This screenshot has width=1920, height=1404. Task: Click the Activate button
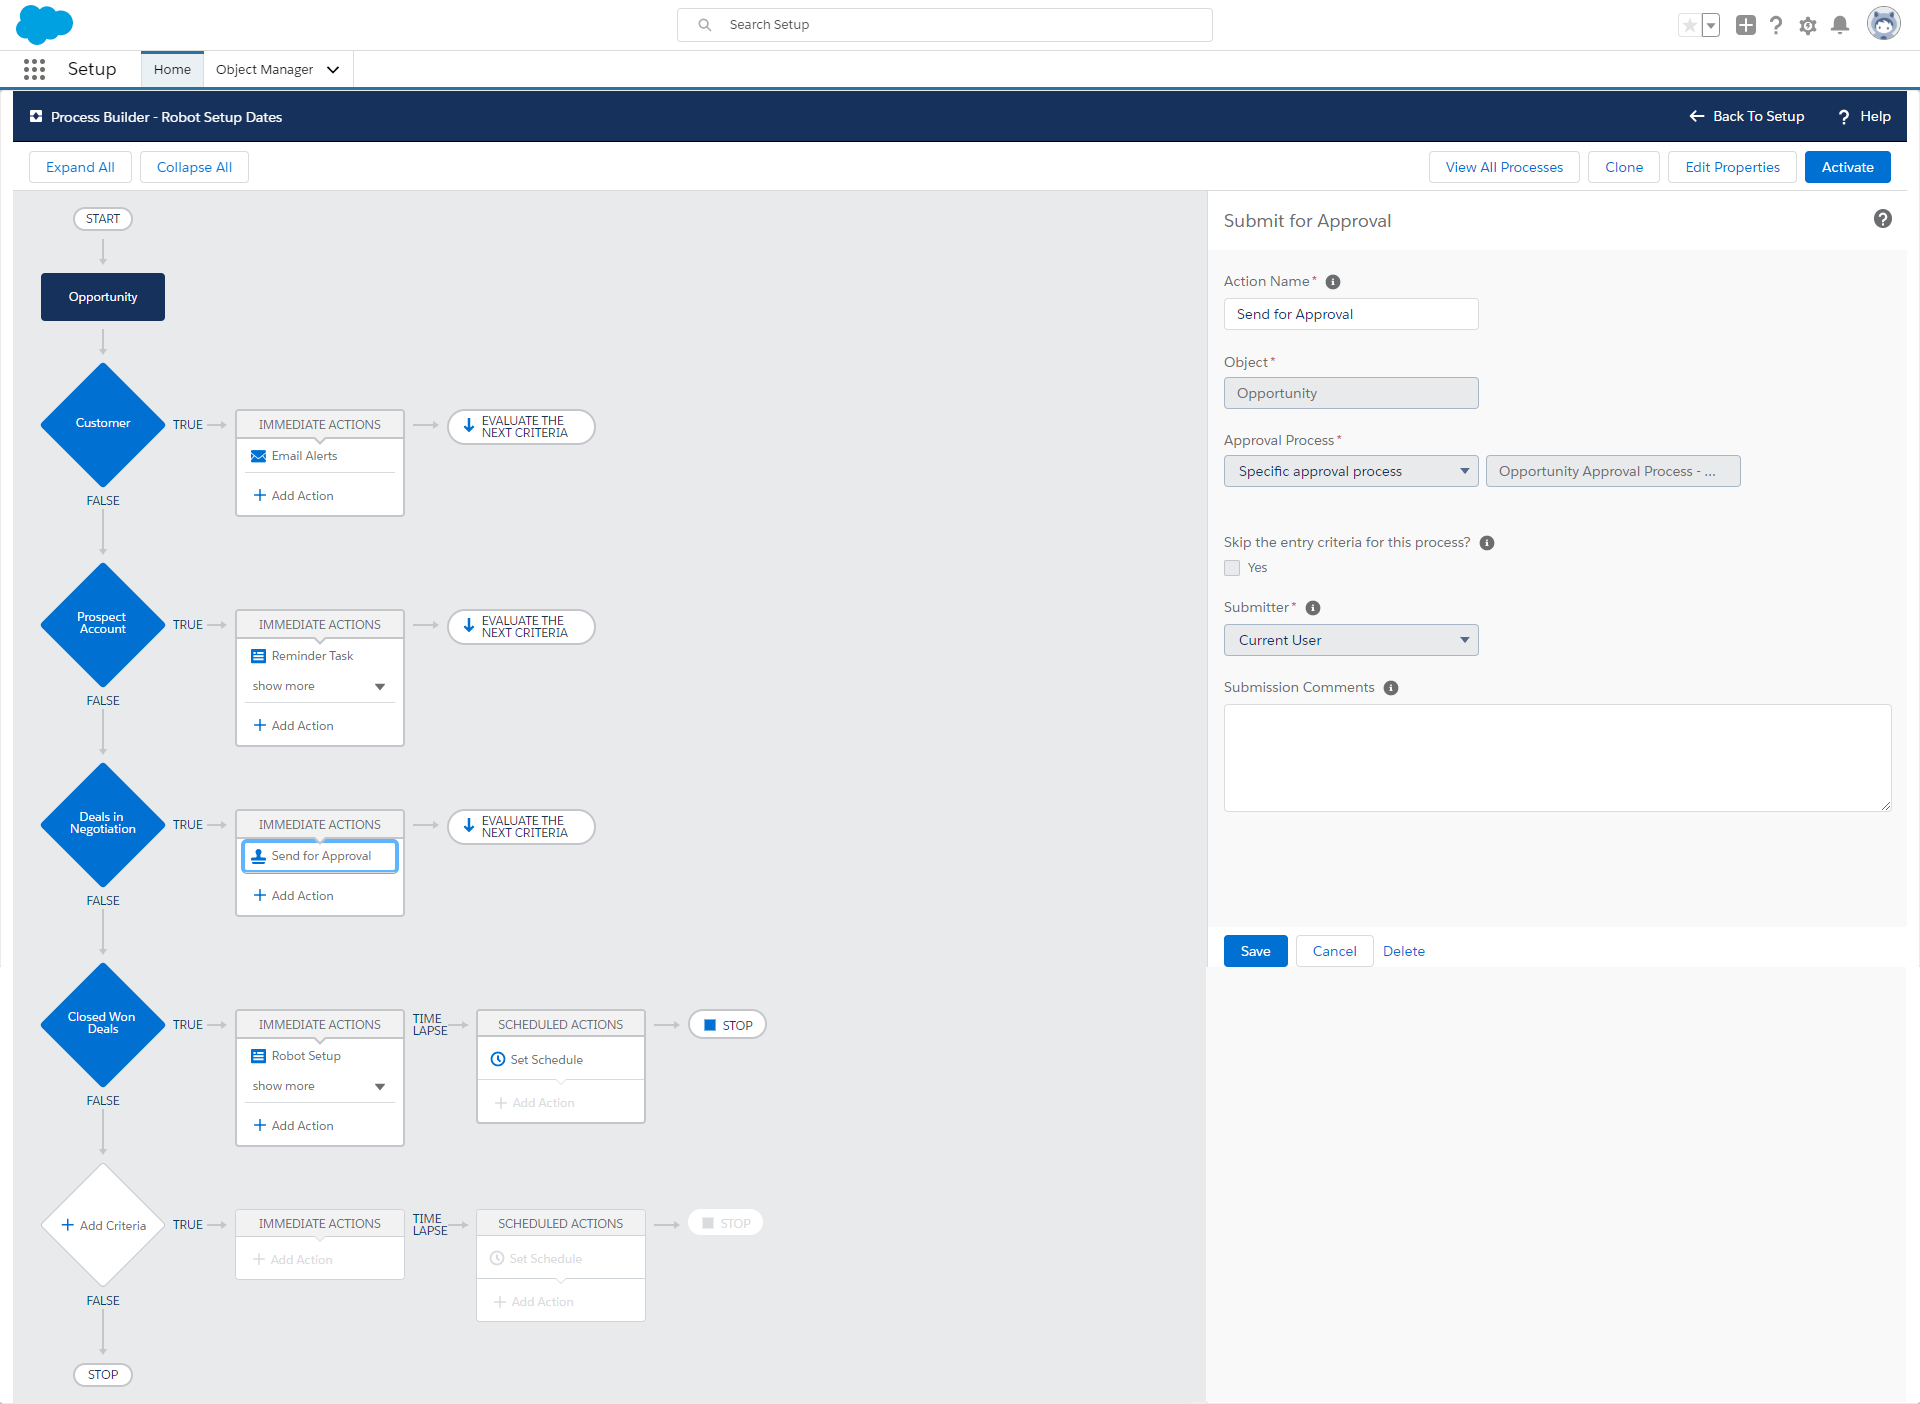coord(1846,167)
